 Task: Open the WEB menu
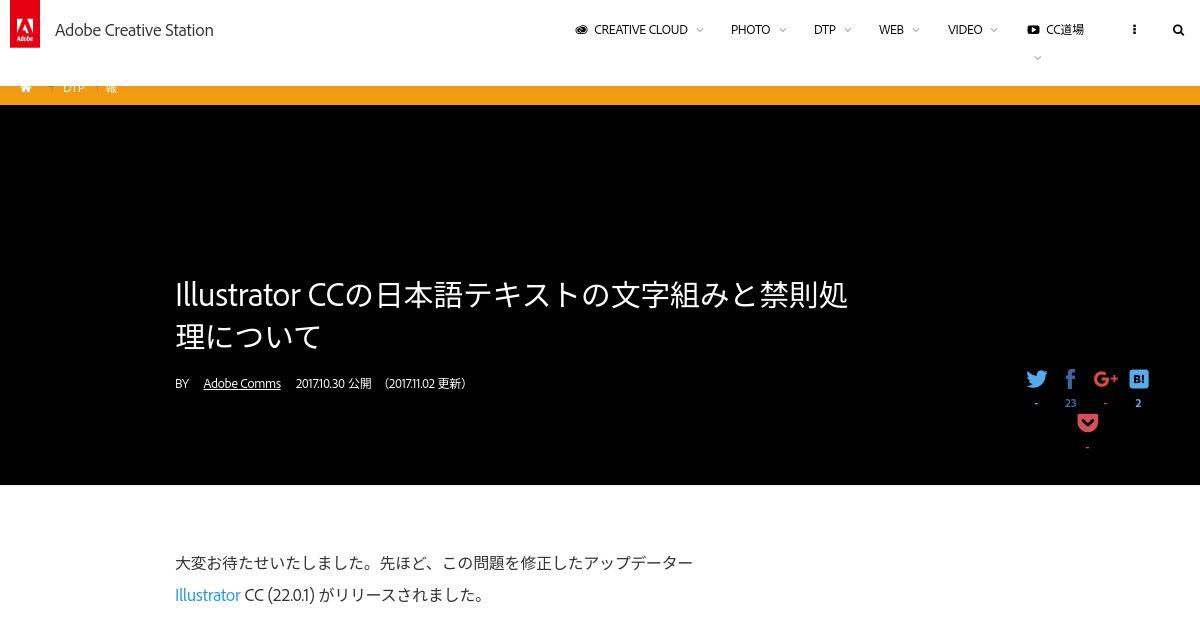click(891, 30)
